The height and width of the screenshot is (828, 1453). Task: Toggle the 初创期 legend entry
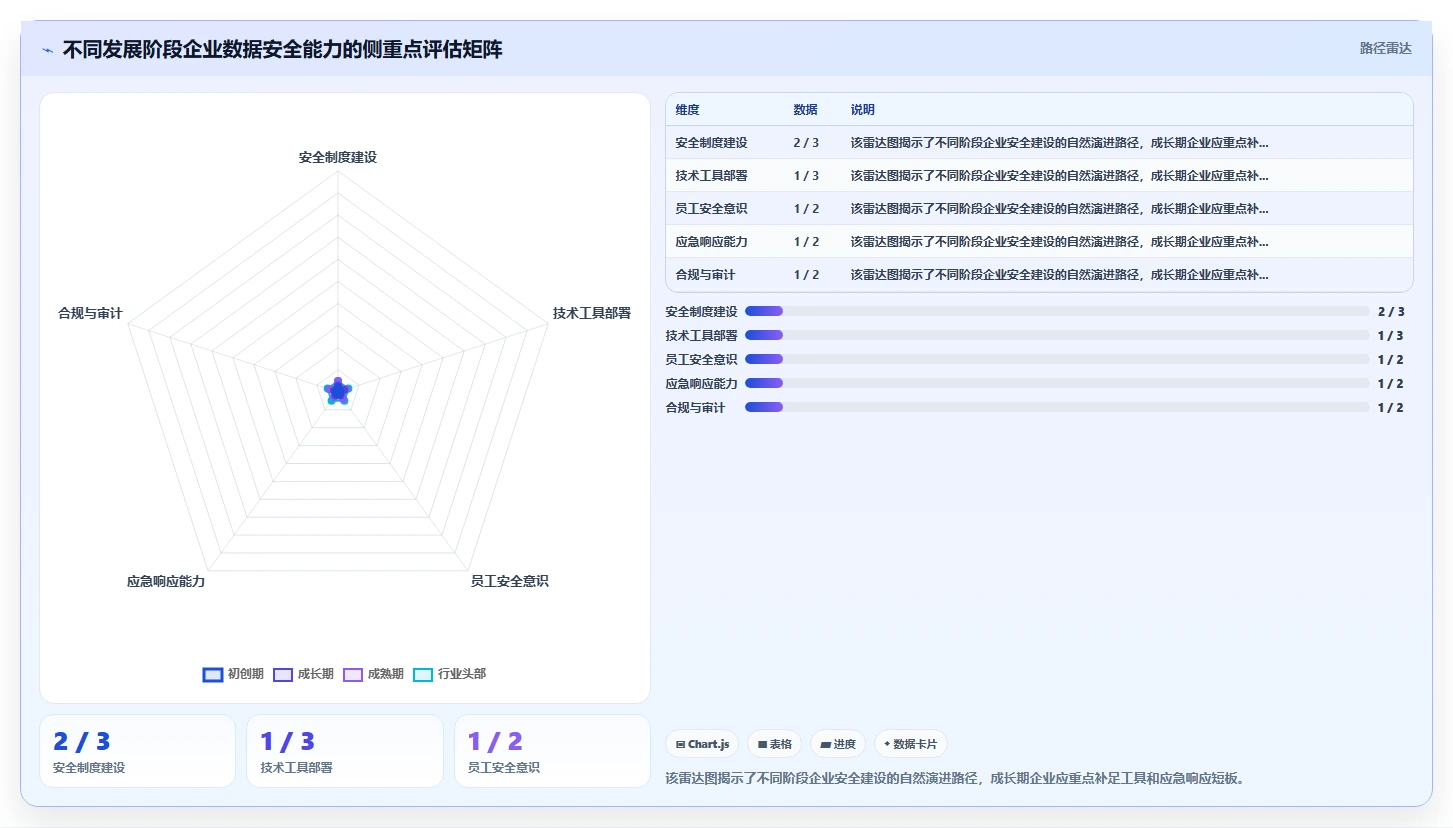233,674
